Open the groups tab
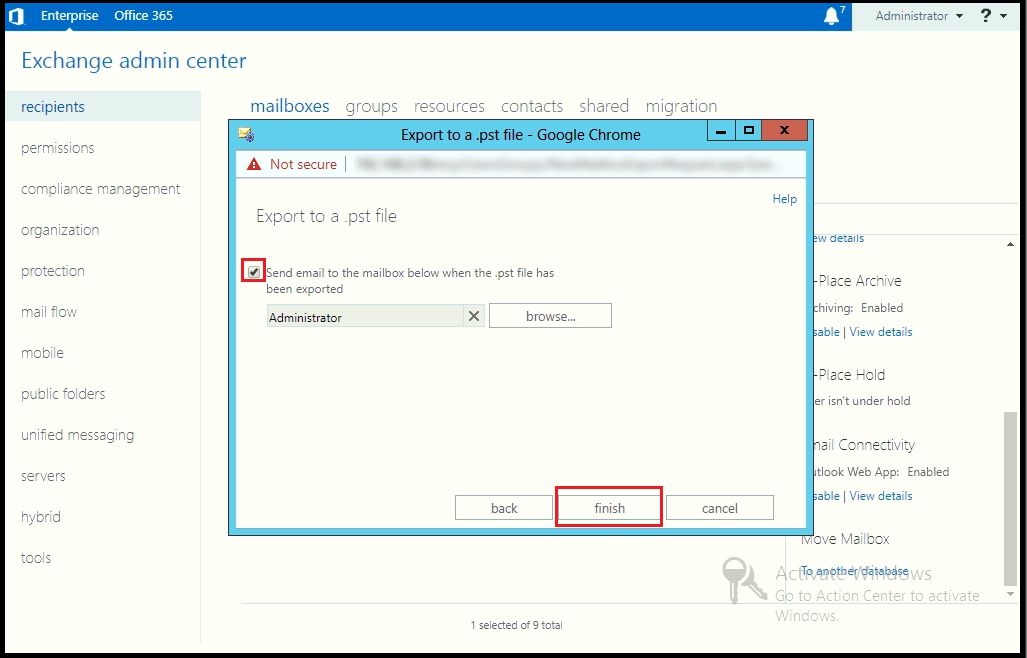The image size is (1027, 658). [371, 106]
